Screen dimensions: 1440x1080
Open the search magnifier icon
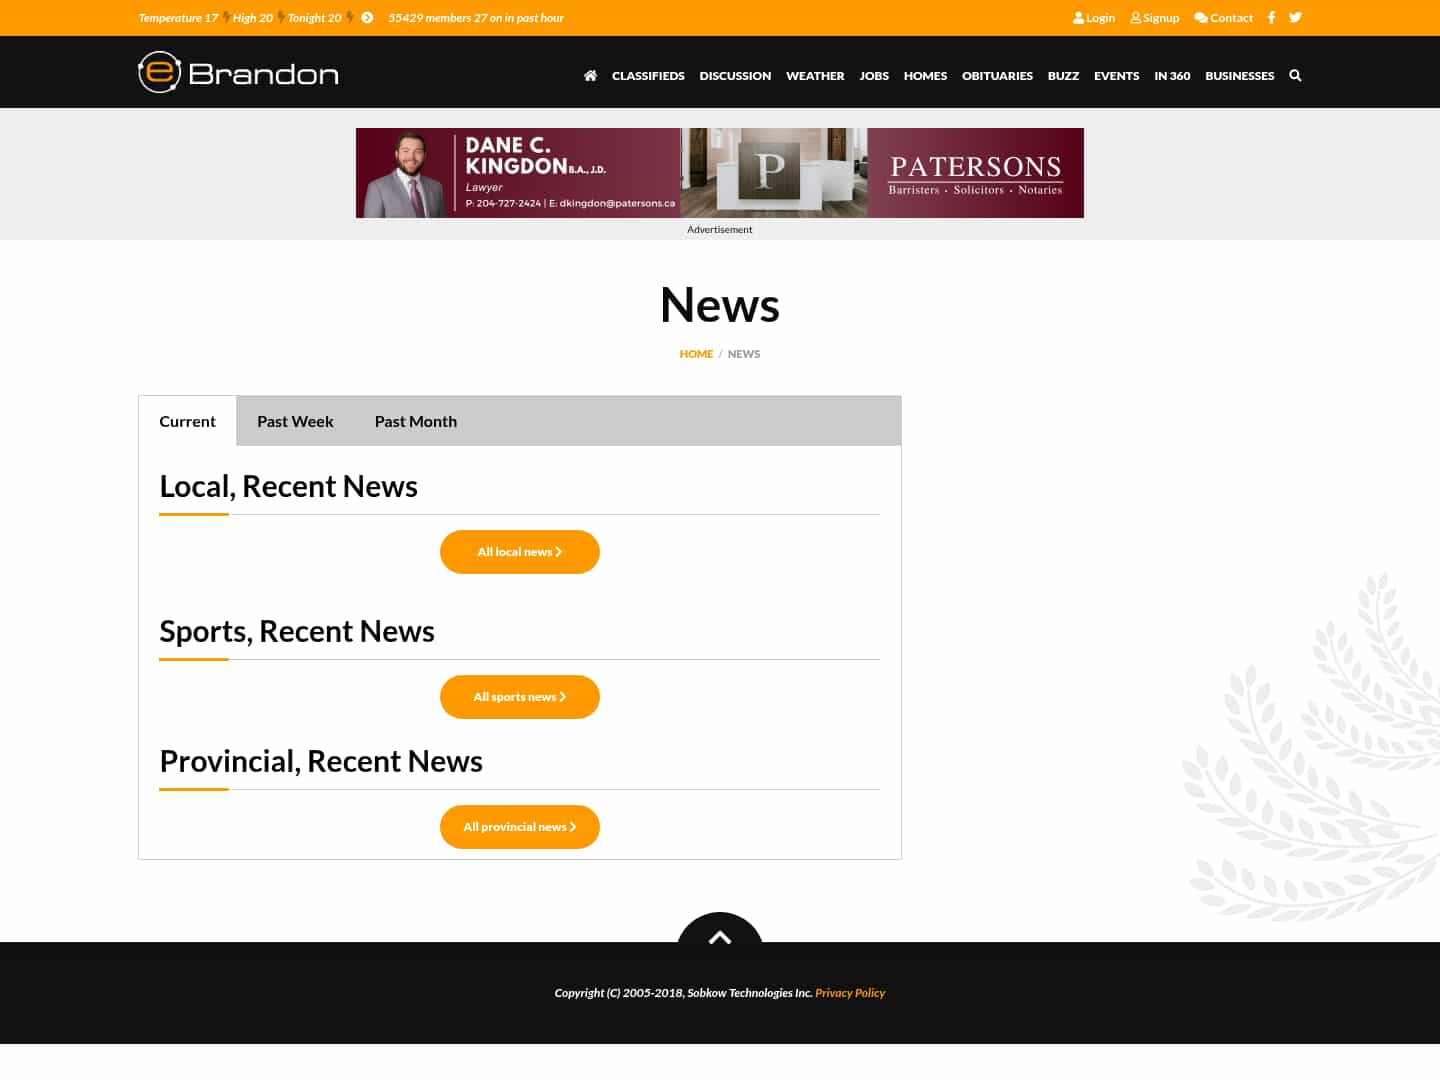(x=1295, y=75)
